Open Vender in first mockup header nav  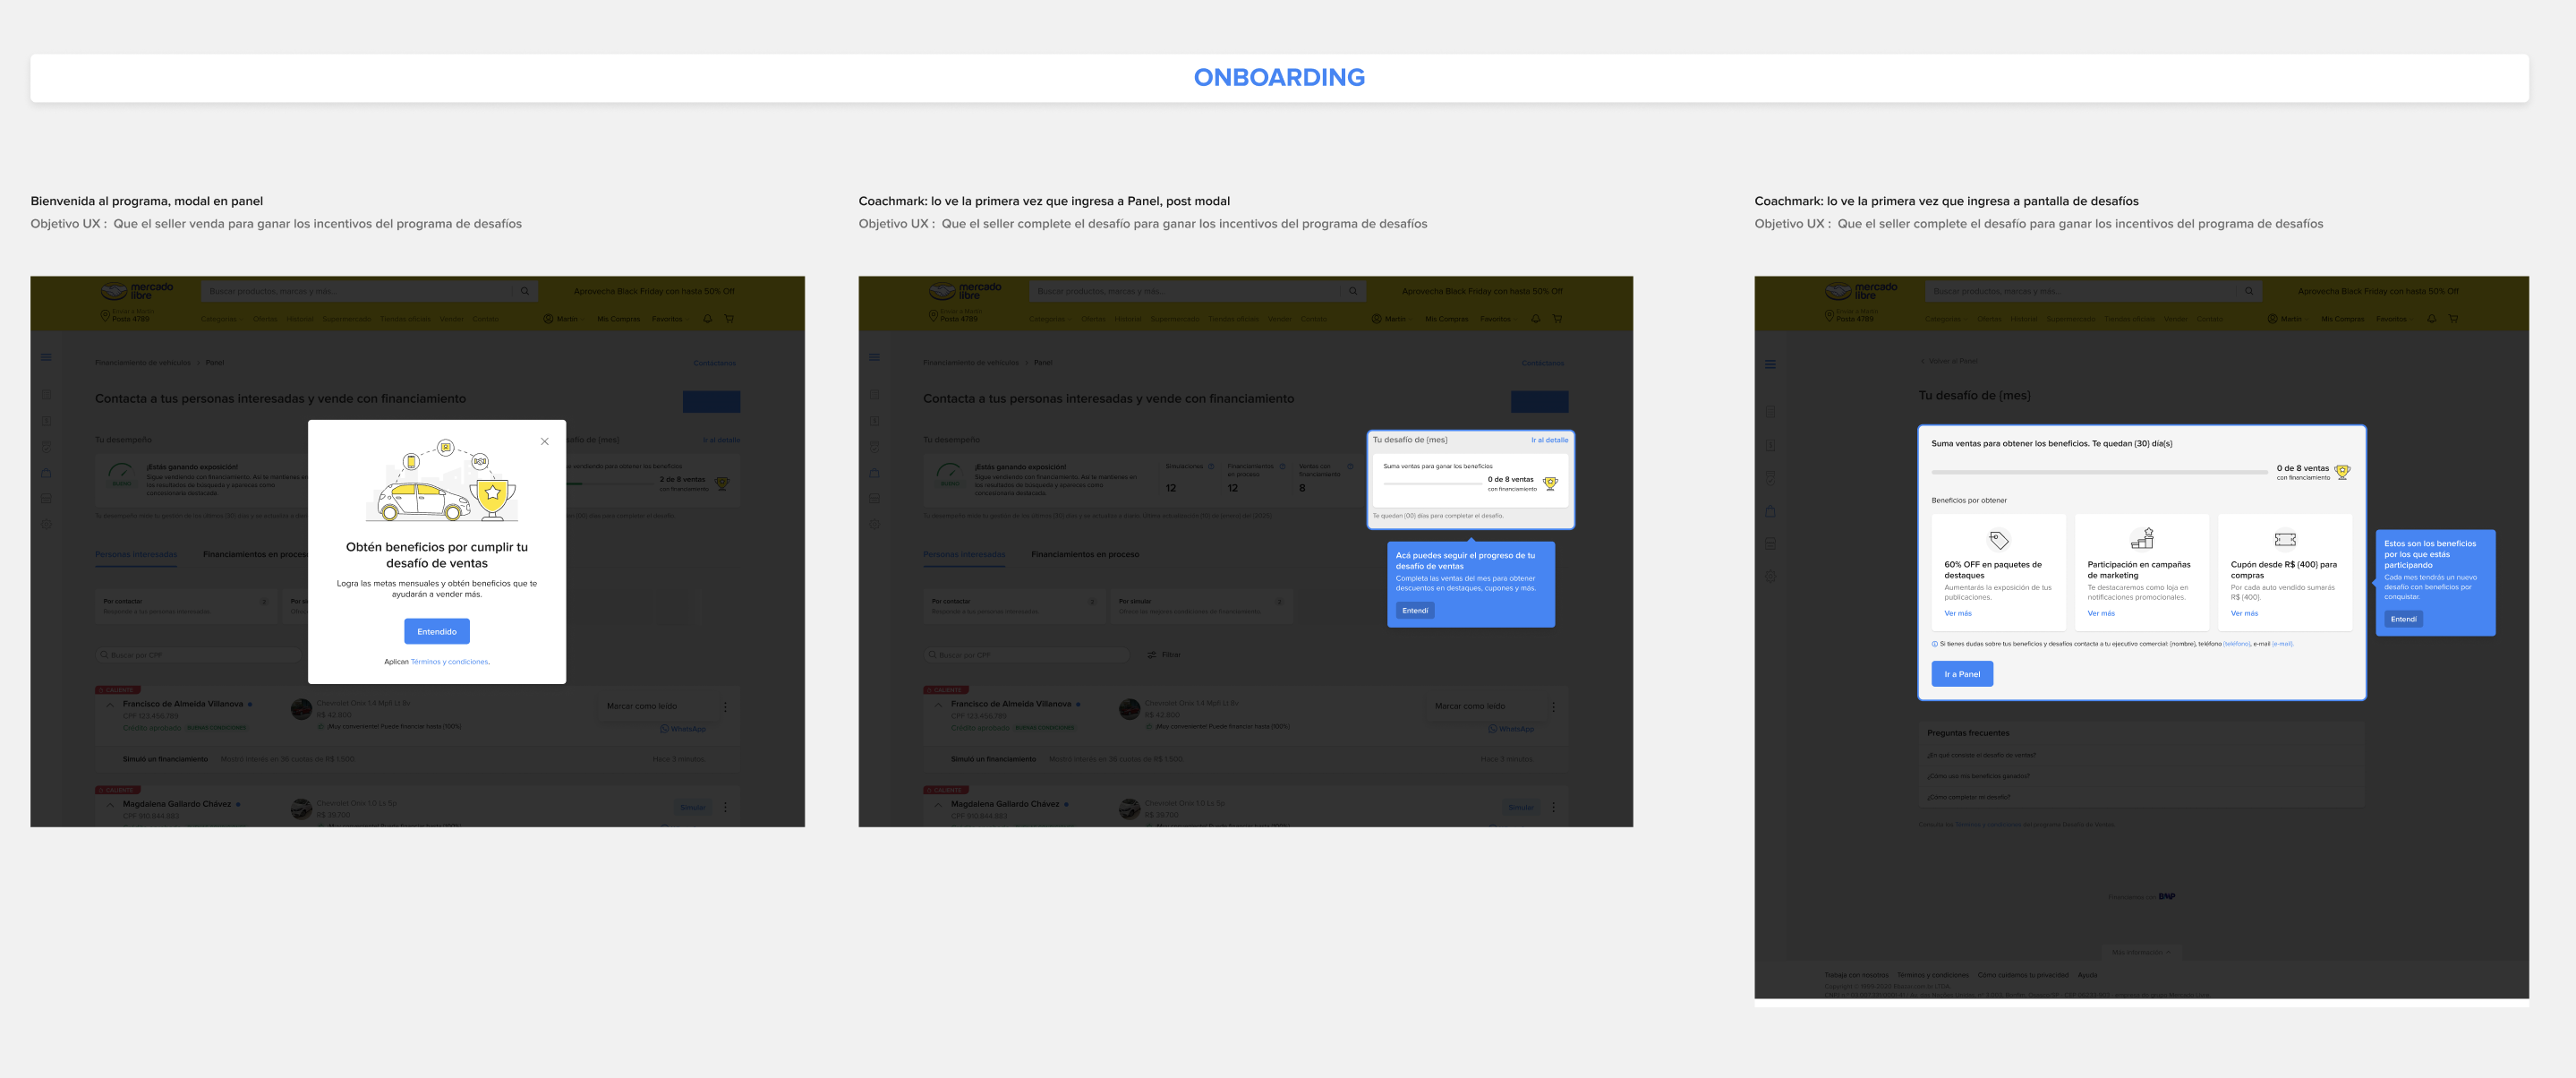451,319
